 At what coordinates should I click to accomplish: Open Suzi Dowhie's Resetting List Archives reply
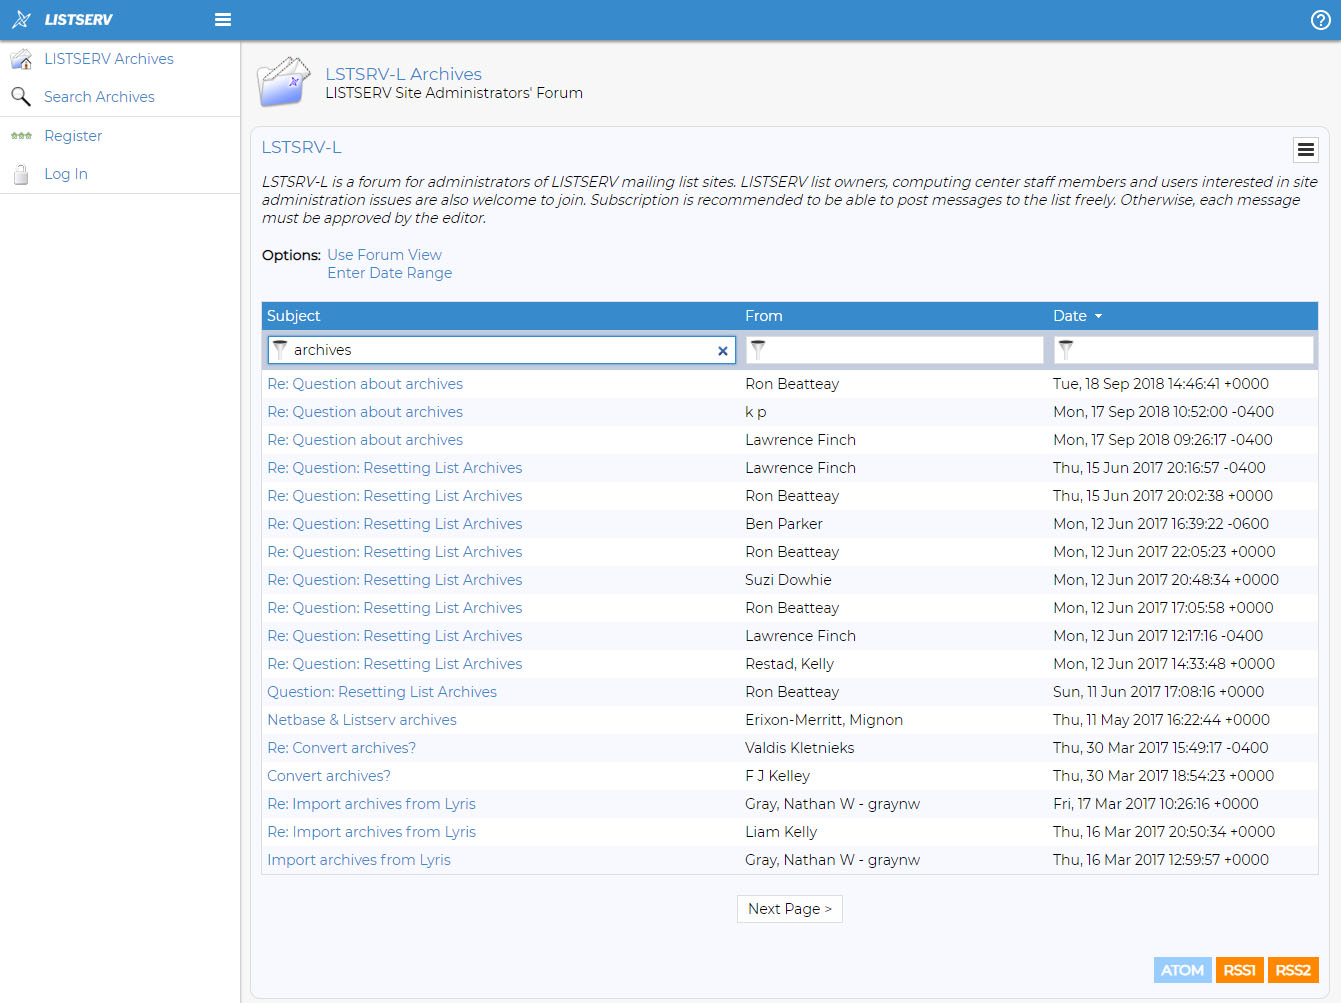(x=394, y=580)
